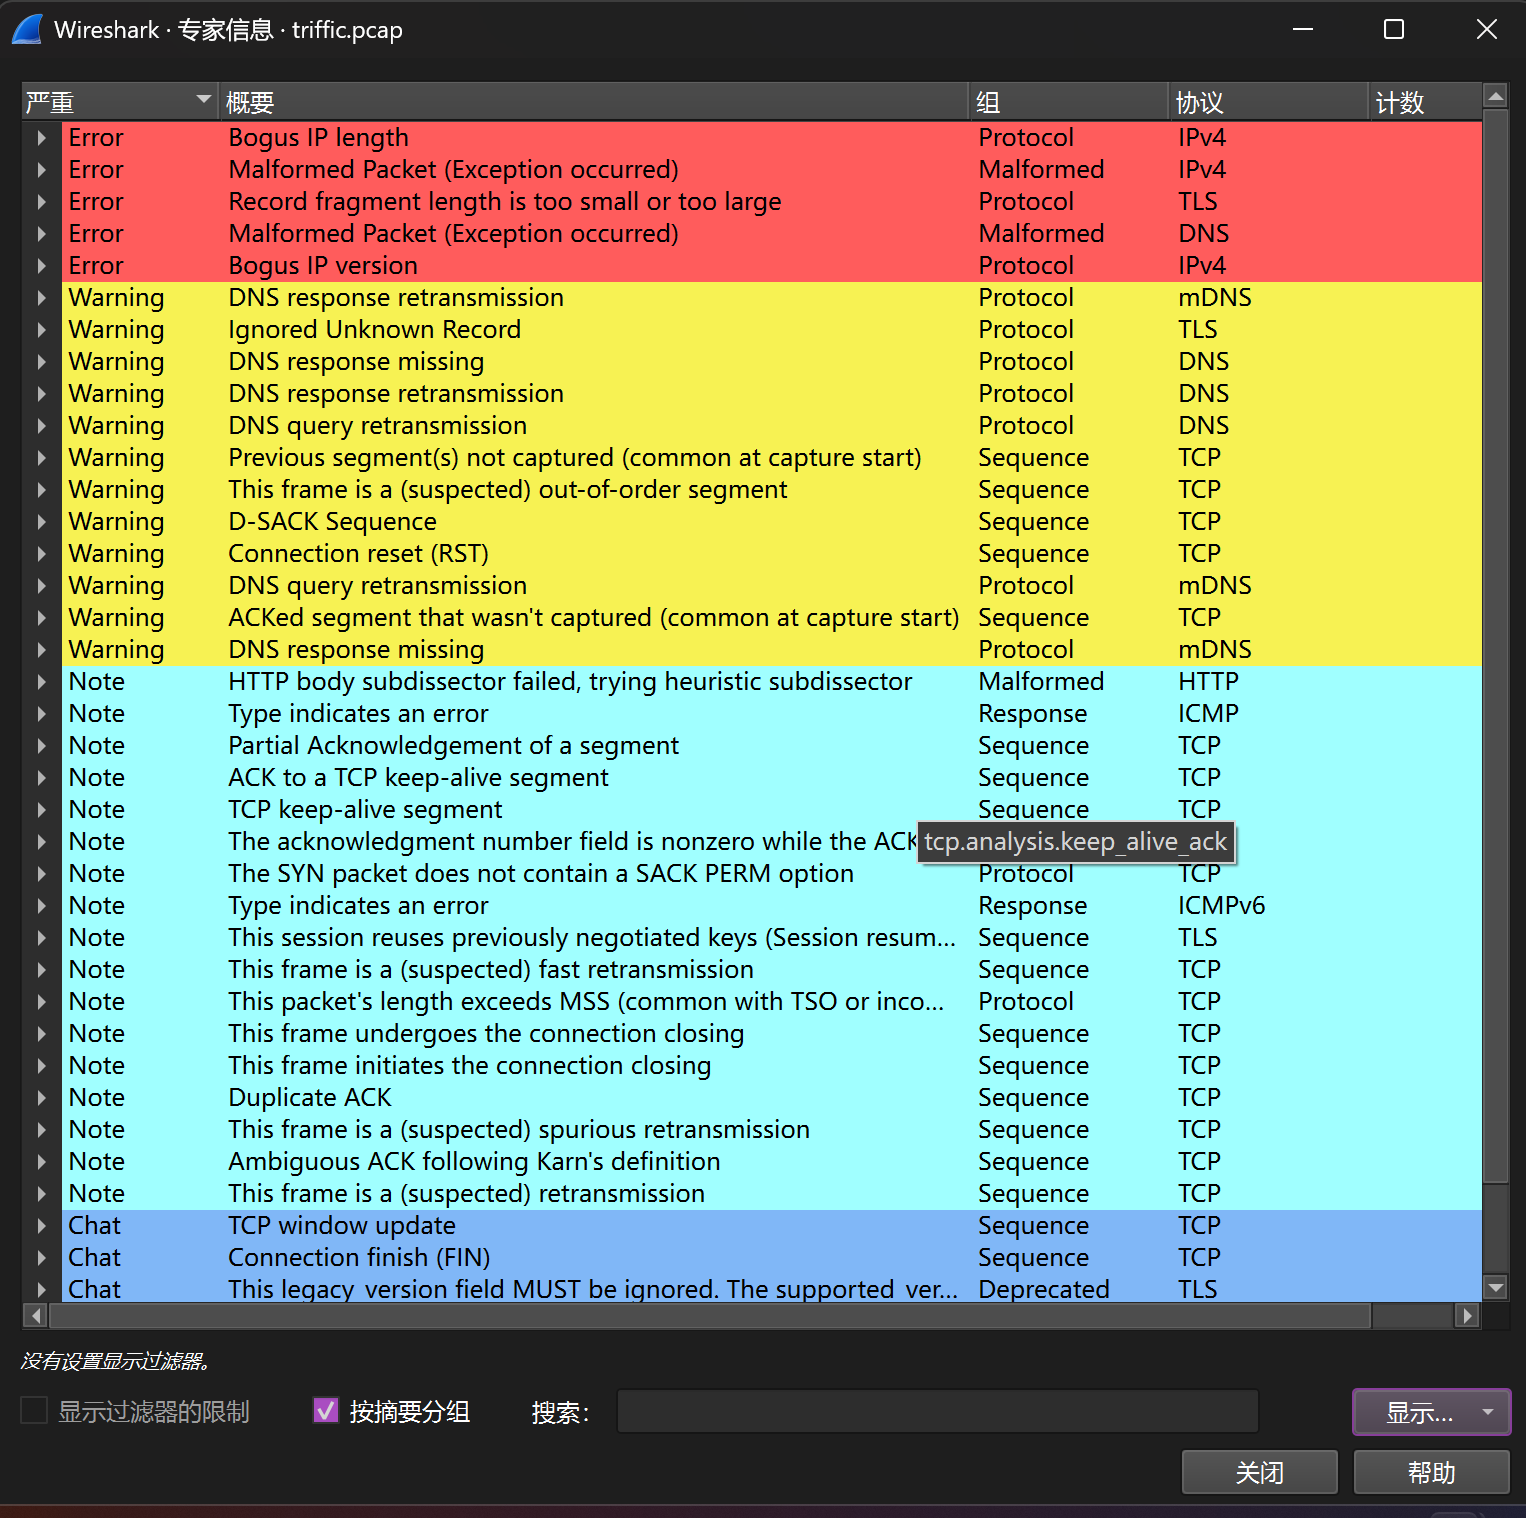
Task: Select 'This frame is a (suspected) out-of-order segment'
Action: click(508, 490)
